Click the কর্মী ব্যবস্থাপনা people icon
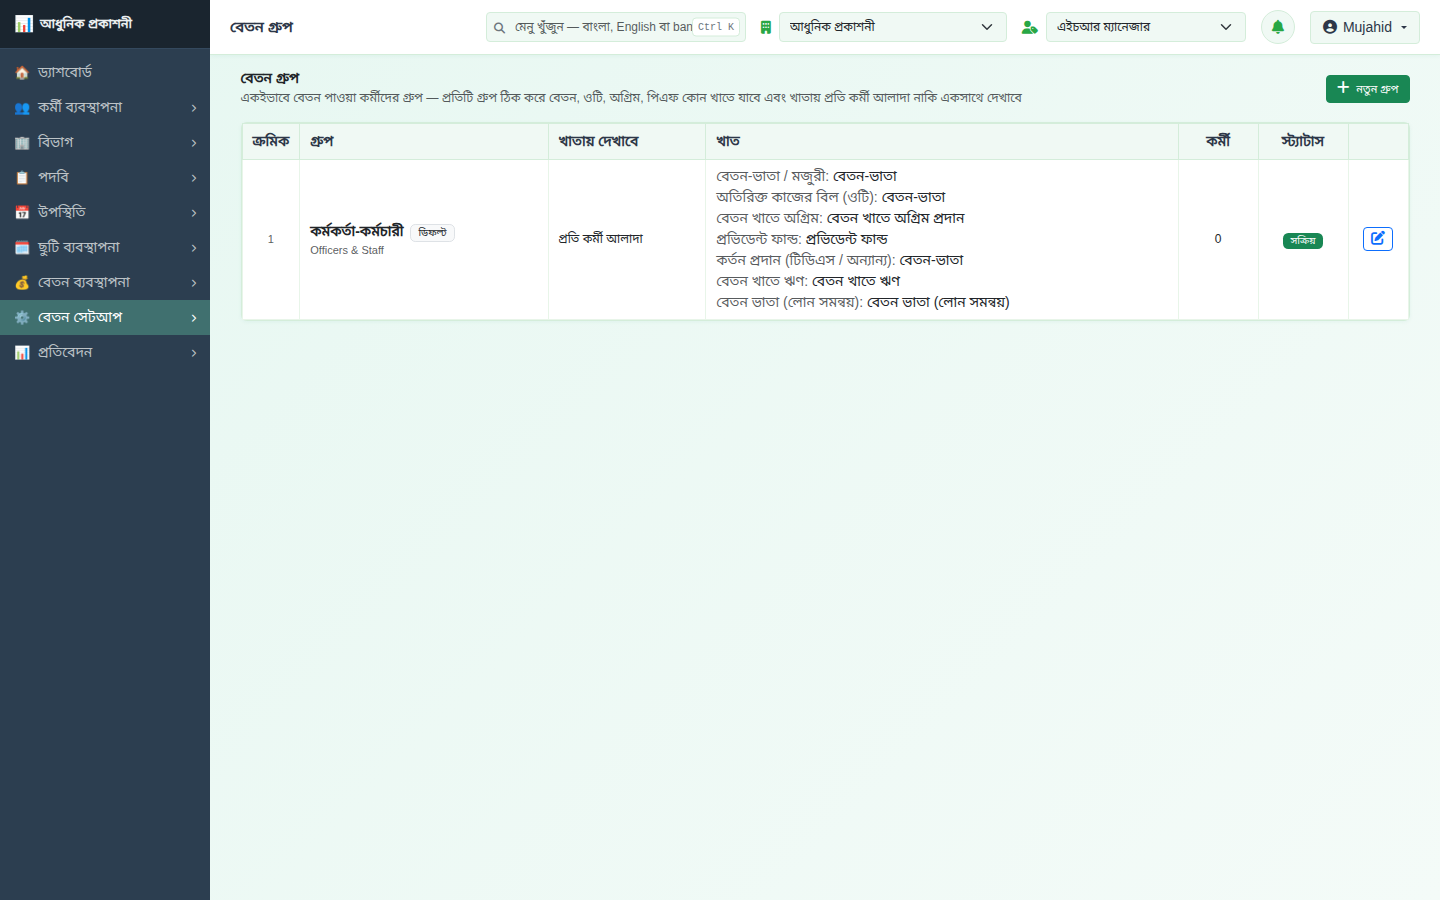The width and height of the screenshot is (1440, 900). click(22, 108)
